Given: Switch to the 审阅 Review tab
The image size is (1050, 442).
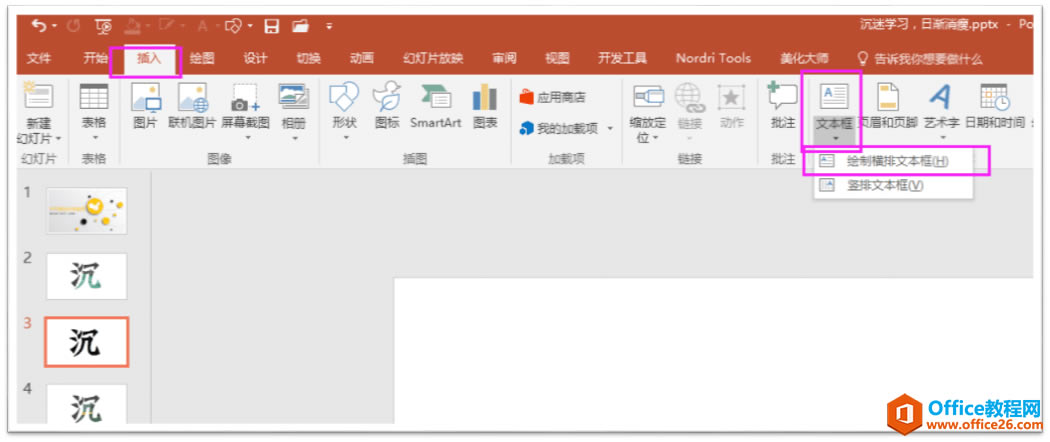Looking at the screenshot, I should pyautogui.click(x=504, y=58).
